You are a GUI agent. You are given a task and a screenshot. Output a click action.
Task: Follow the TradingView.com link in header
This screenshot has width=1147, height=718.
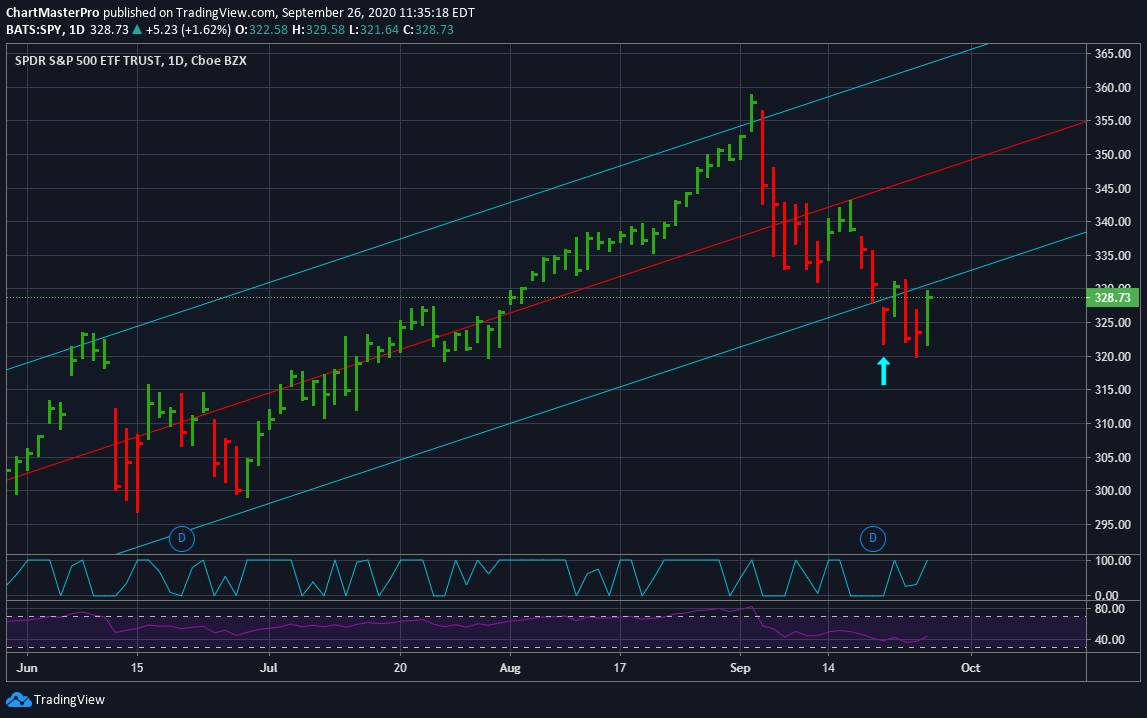pos(225,12)
